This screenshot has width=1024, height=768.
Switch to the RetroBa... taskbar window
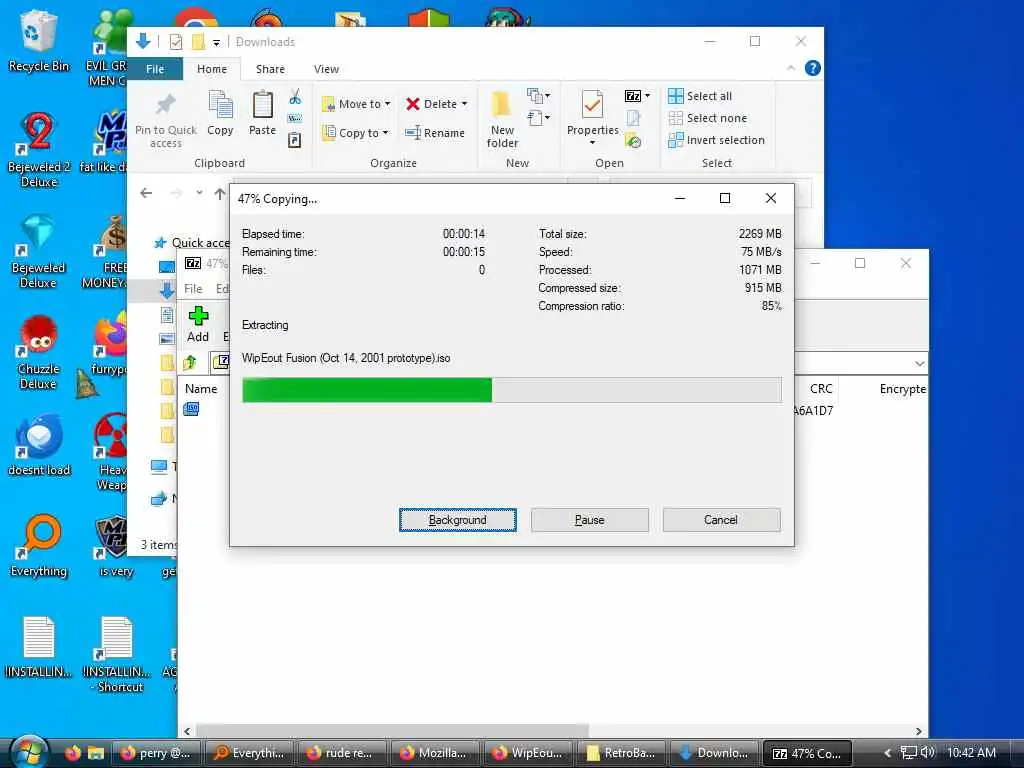622,753
